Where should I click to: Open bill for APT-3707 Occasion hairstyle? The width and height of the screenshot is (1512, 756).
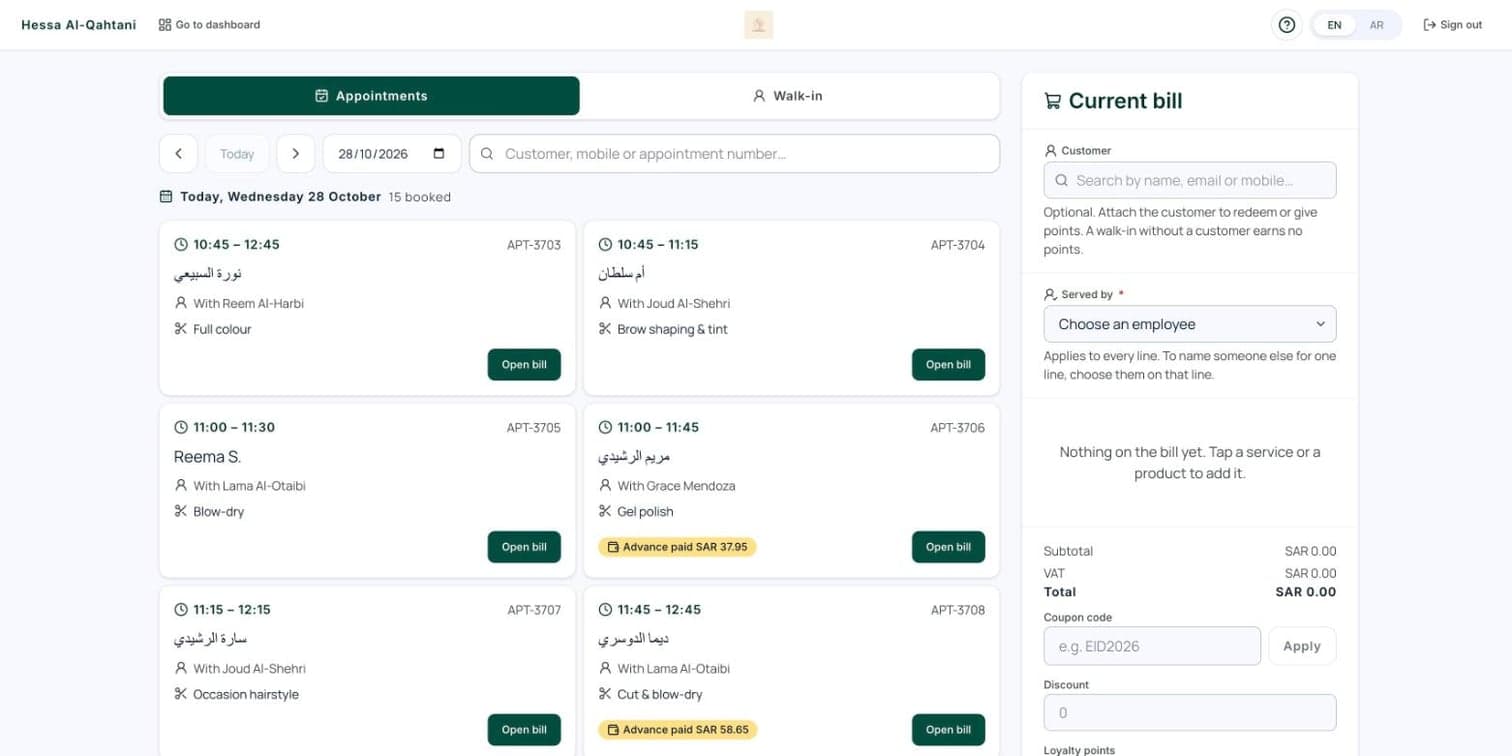[524, 730]
